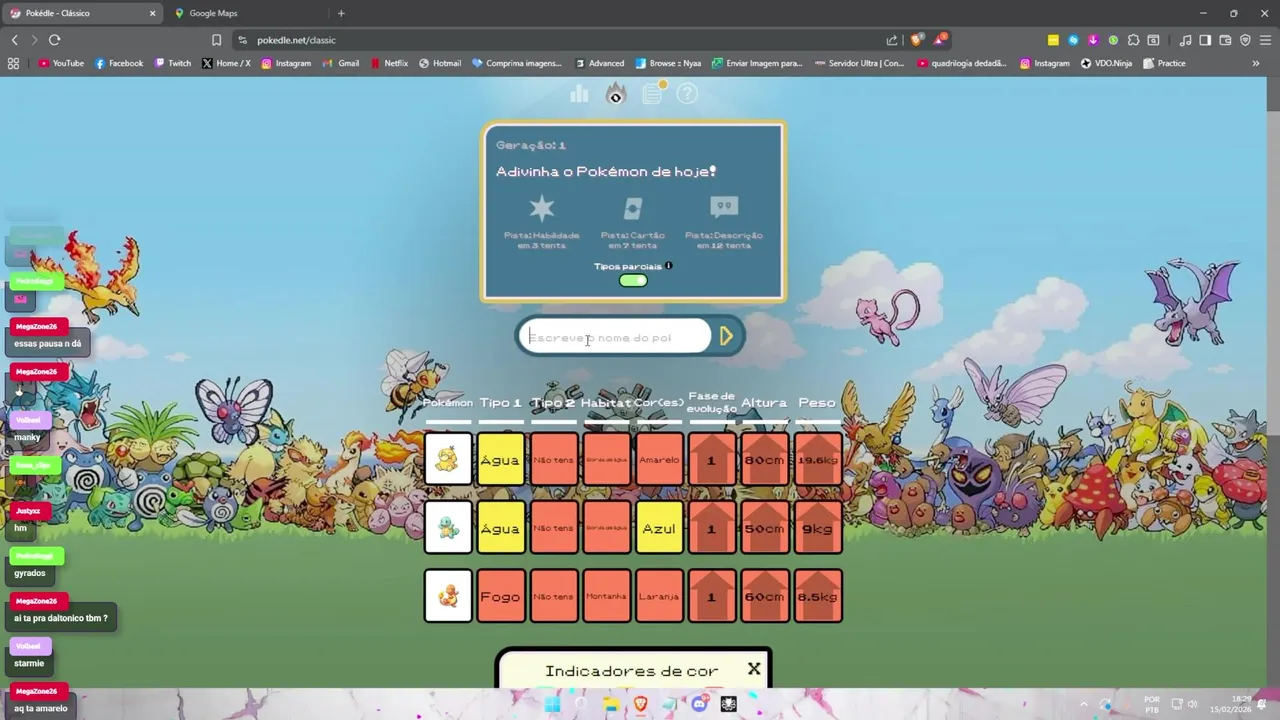
Task: Open Windows Start menu
Action: pos(551,704)
